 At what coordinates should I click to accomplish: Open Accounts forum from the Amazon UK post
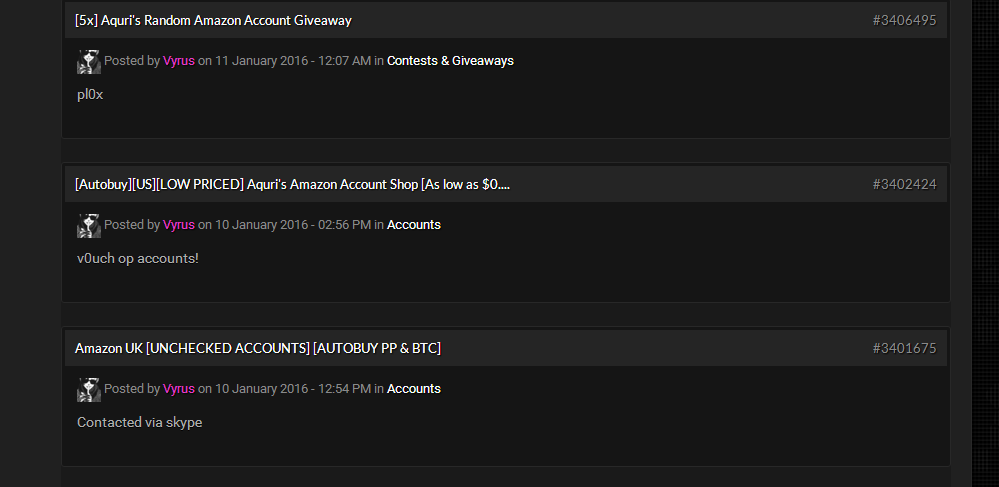(x=414, y=389)
